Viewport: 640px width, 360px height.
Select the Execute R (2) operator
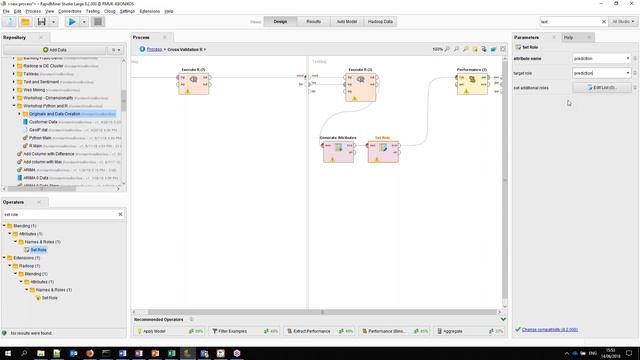193,84
